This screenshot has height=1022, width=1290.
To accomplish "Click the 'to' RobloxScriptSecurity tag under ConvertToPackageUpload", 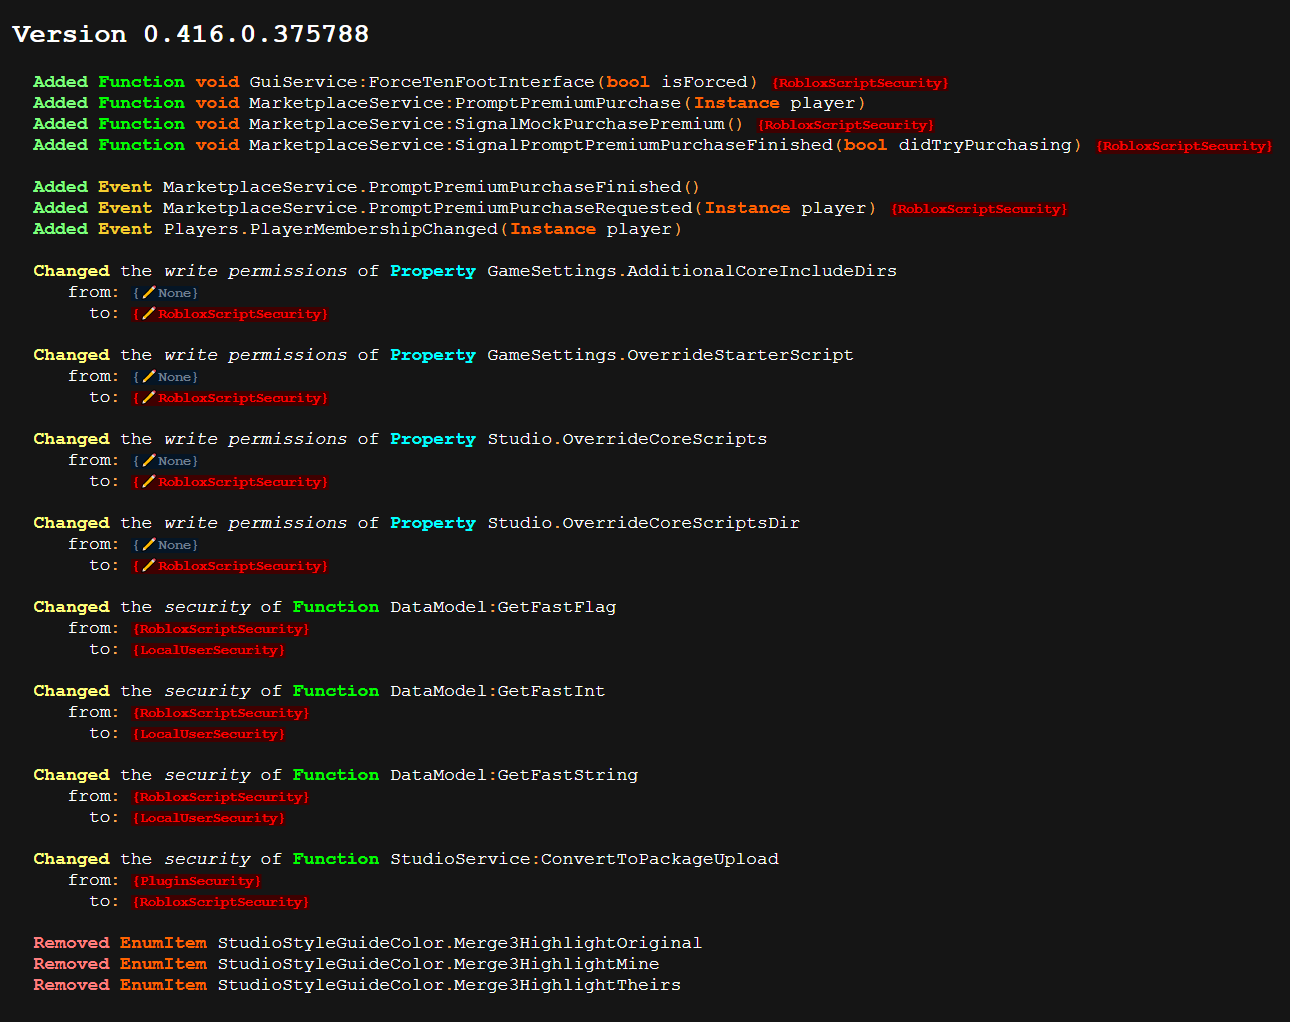I will 221,902.
